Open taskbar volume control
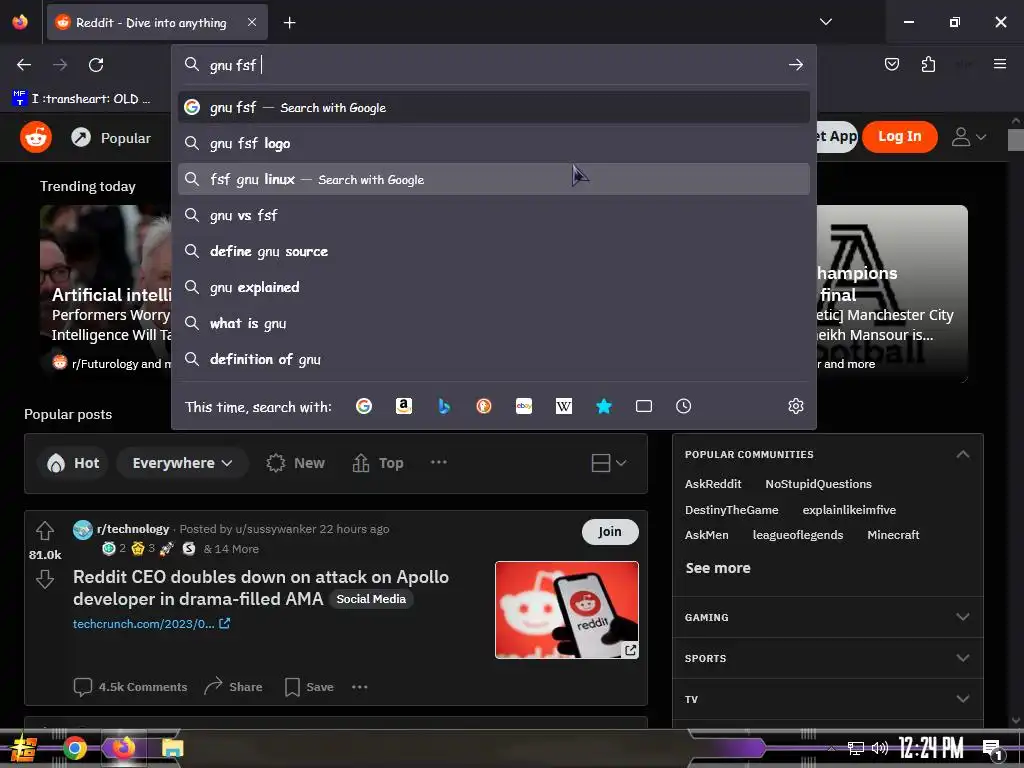 (880, 748)
